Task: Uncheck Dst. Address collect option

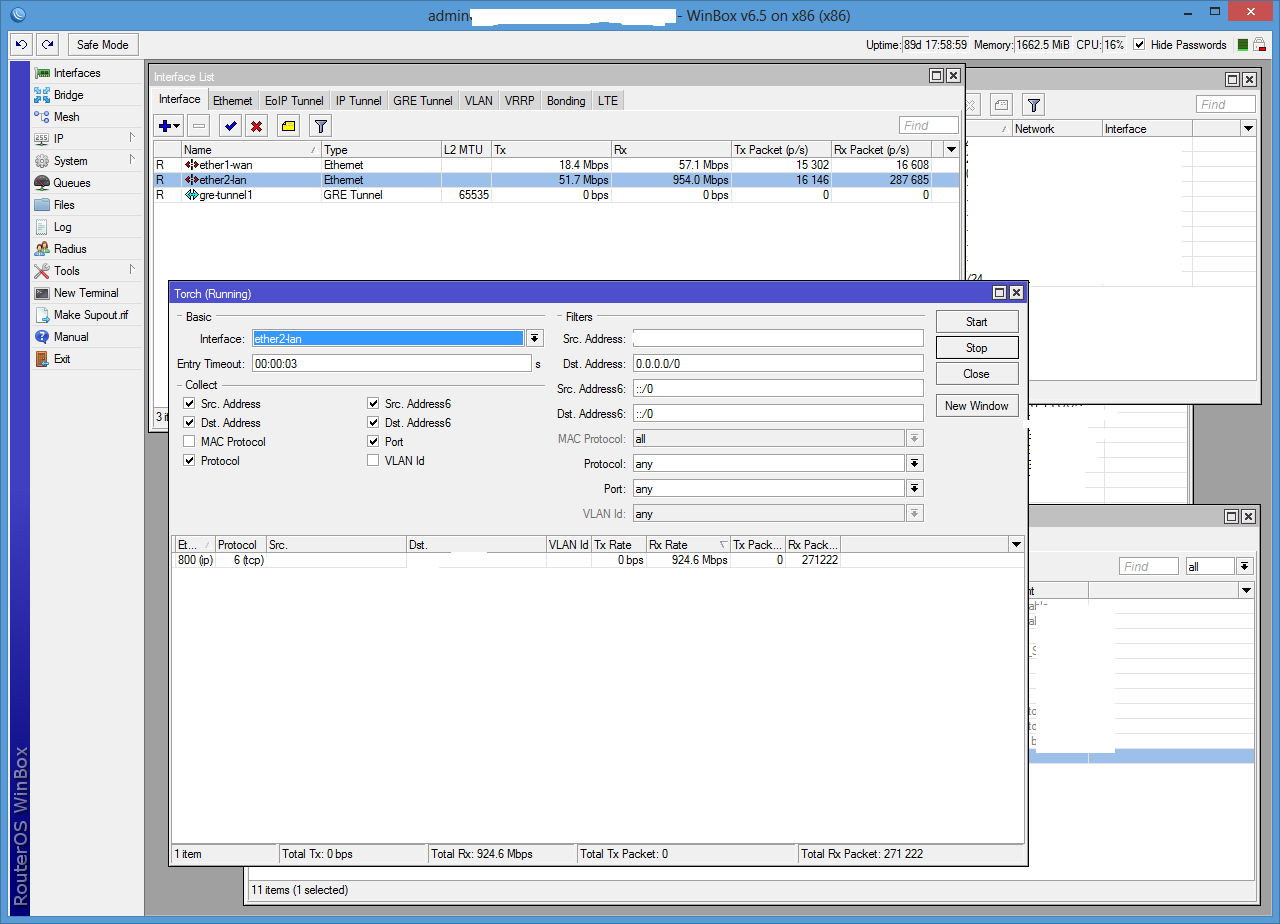Action: 190,423
